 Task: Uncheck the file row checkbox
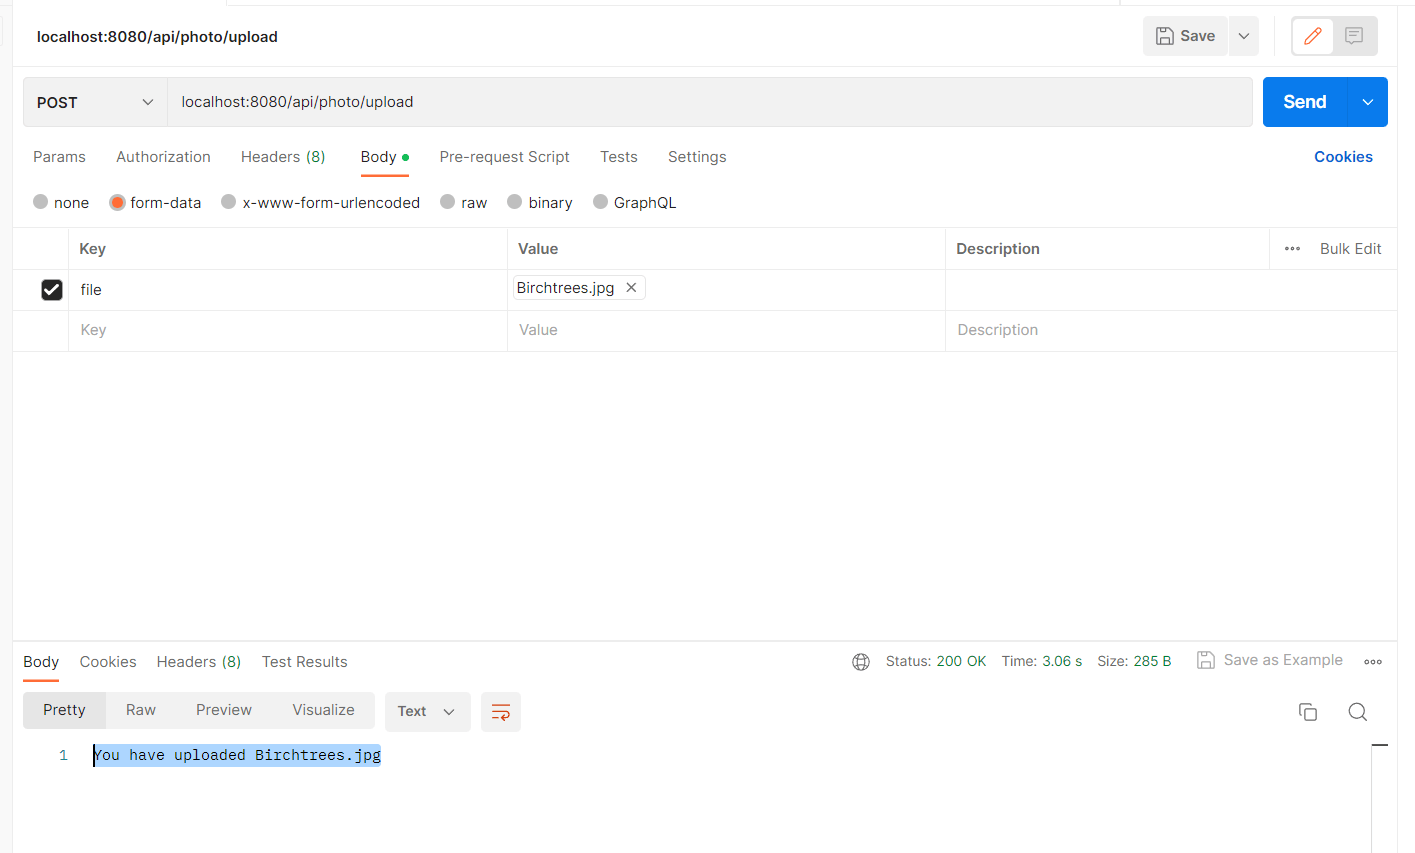tap(52, 290)
